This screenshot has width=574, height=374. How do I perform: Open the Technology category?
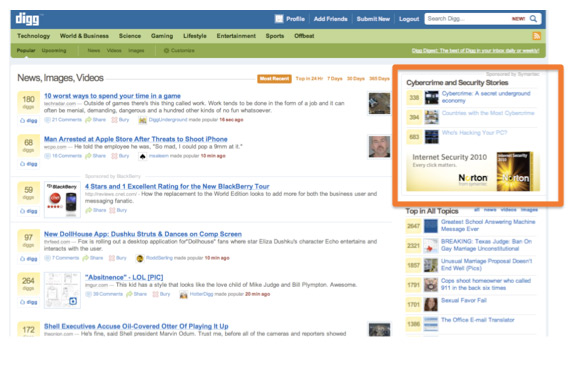(33, 36)
